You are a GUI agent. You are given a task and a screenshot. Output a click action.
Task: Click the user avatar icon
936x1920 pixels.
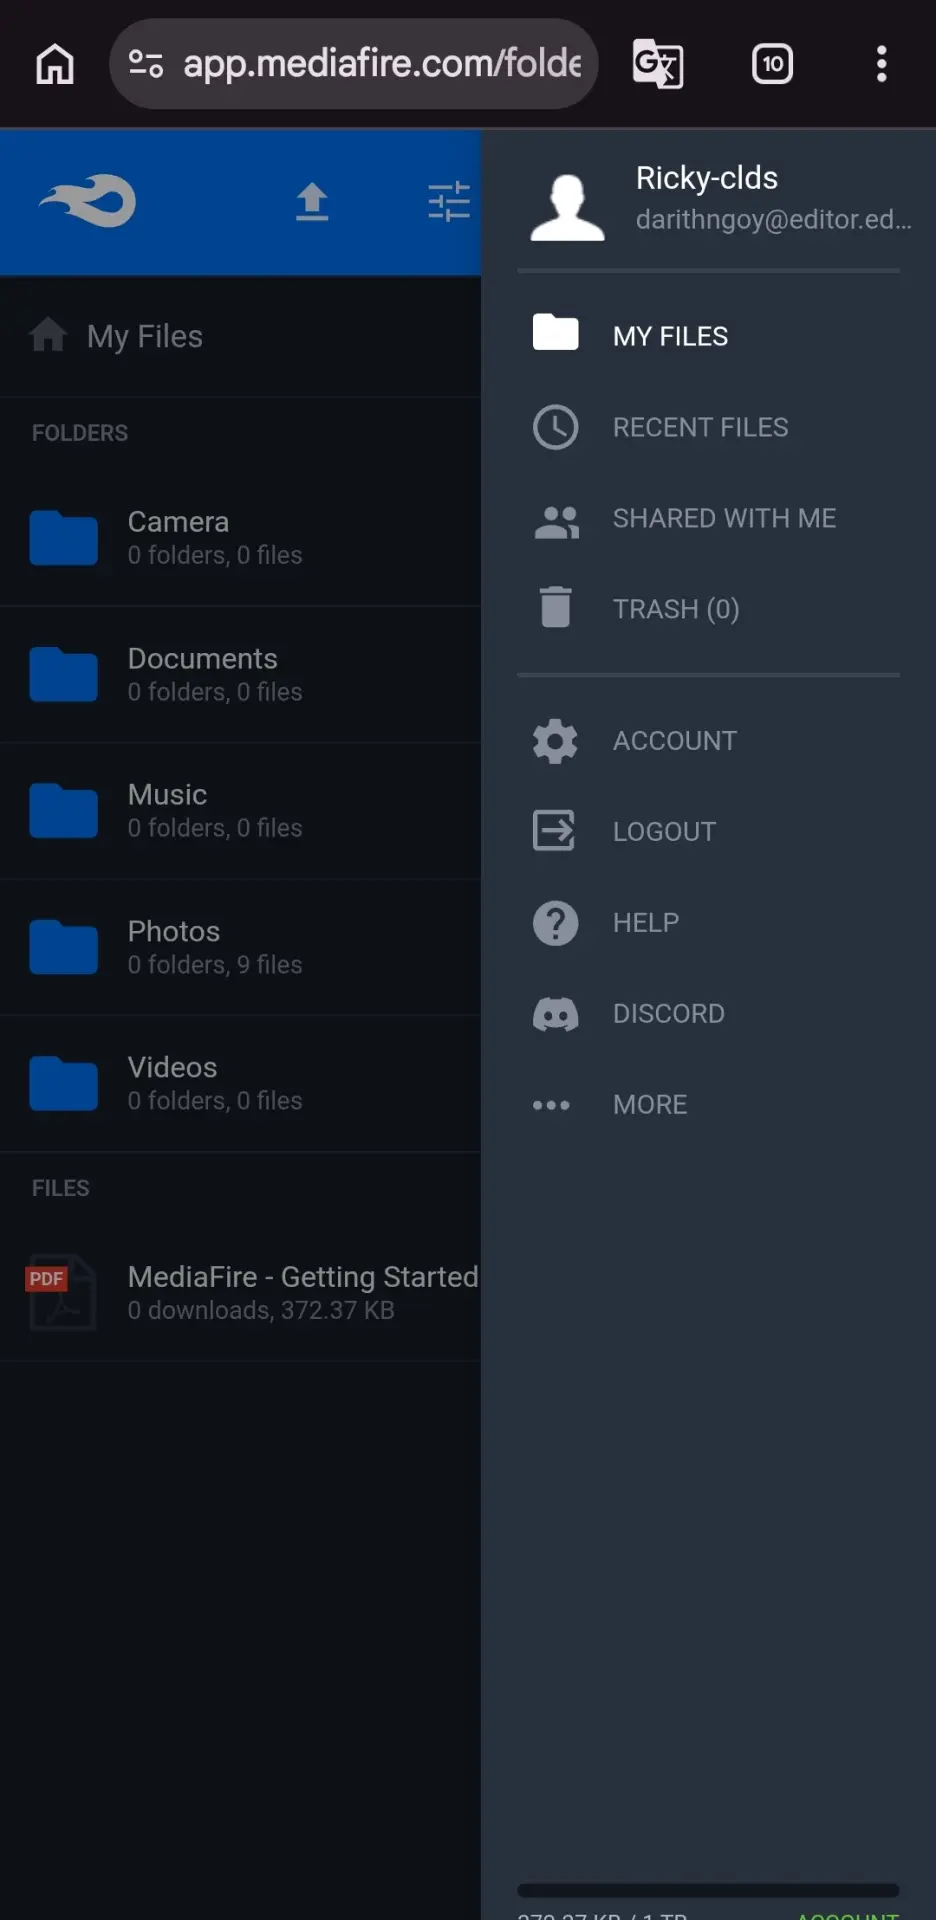(567, 207)
